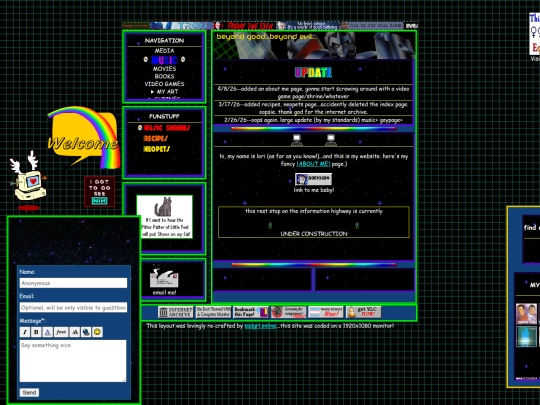Click the NAVIGATION heading
540x405 pixels.
(x=164, y=40)
